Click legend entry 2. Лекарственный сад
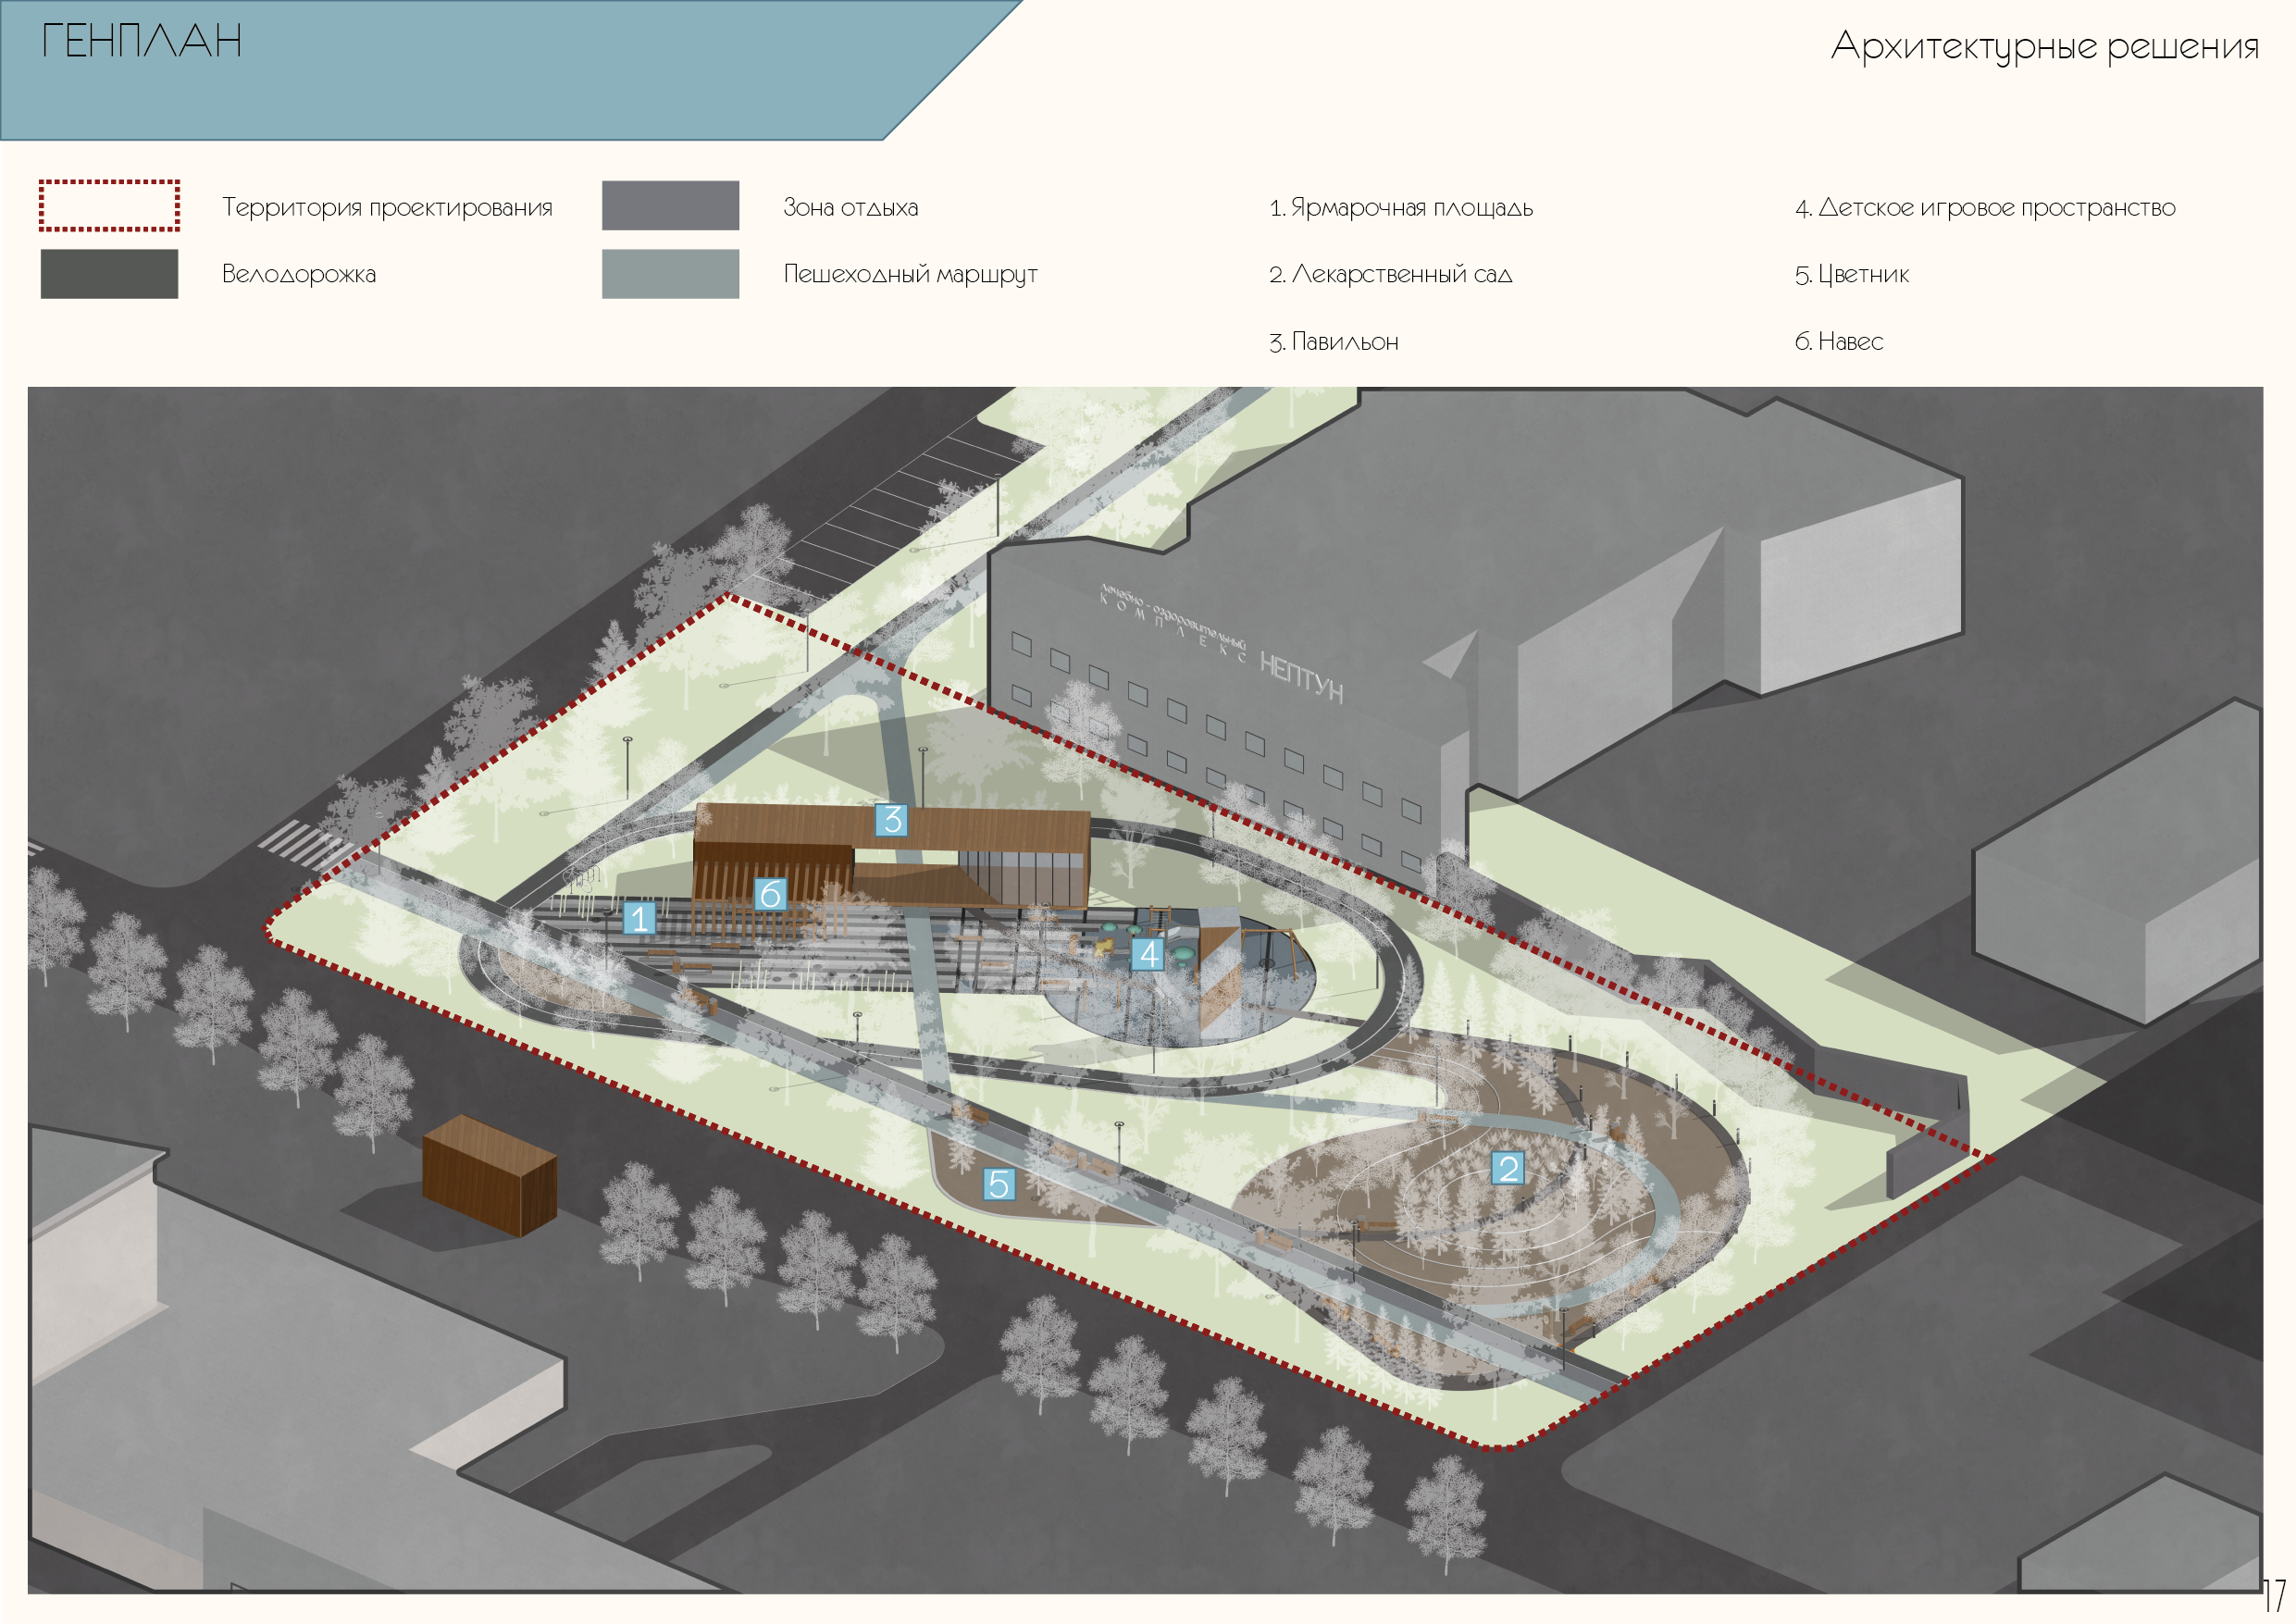Viewport: 2296px width, 1624px height. [x=1390, y=274]
